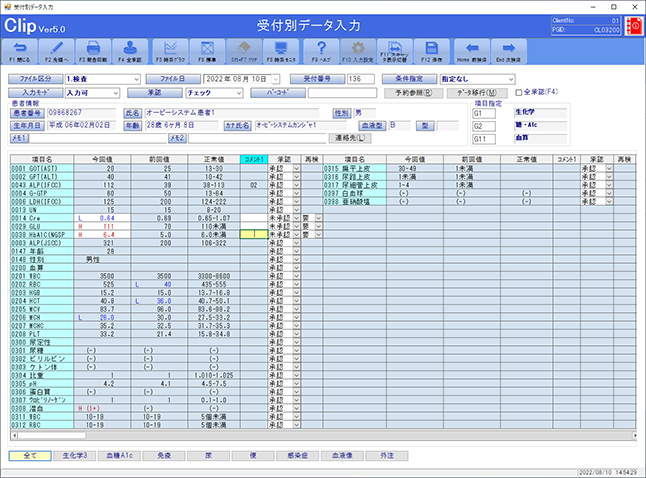Click the 予約参照(R) button
The image size is (646, 478).
pyautogui.click(x=414, y=93)
